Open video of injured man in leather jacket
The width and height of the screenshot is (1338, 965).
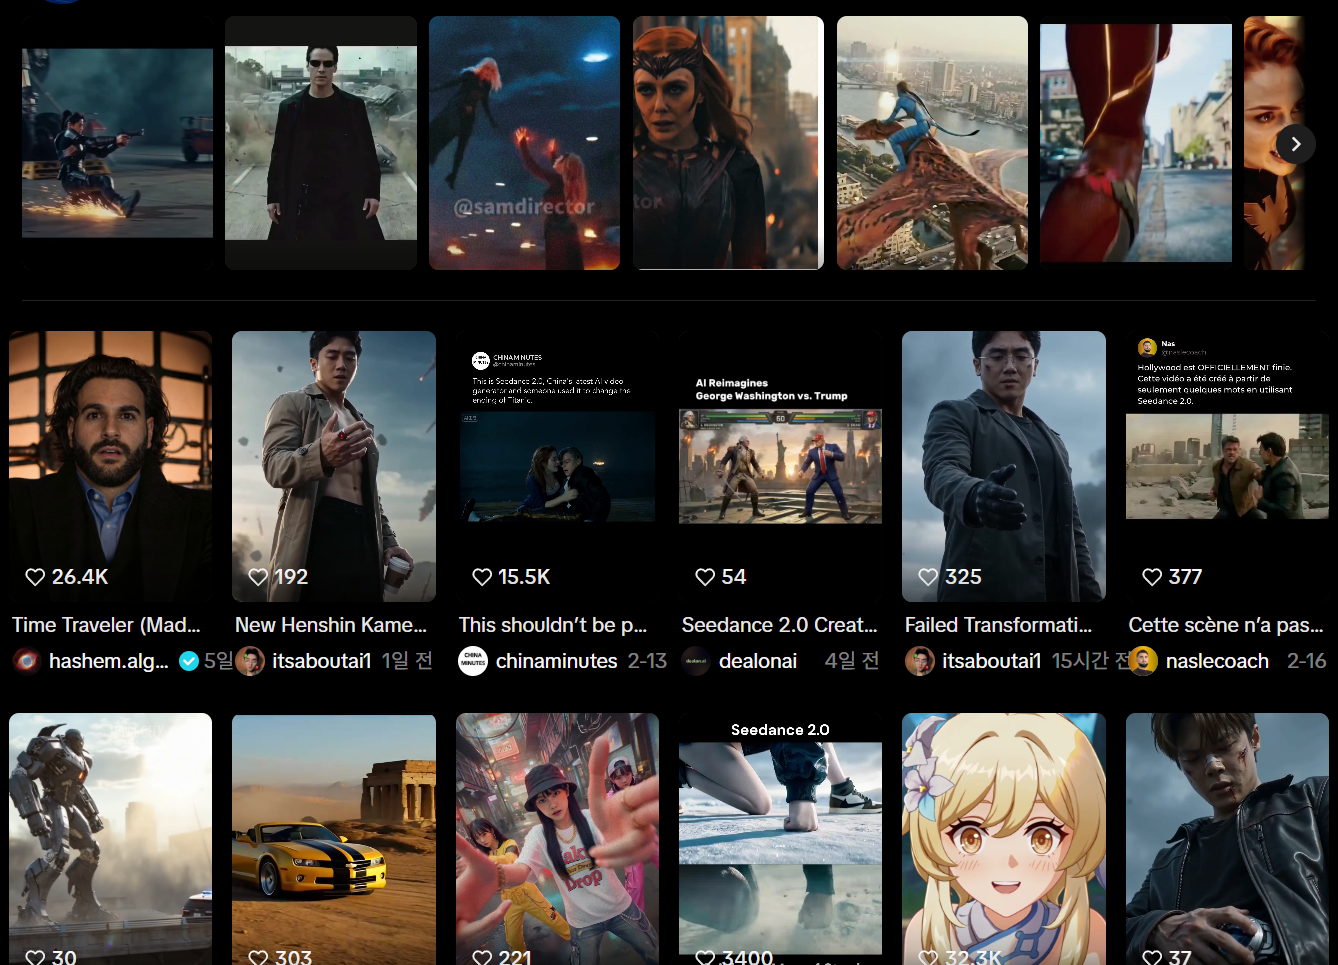point(1227,839)
